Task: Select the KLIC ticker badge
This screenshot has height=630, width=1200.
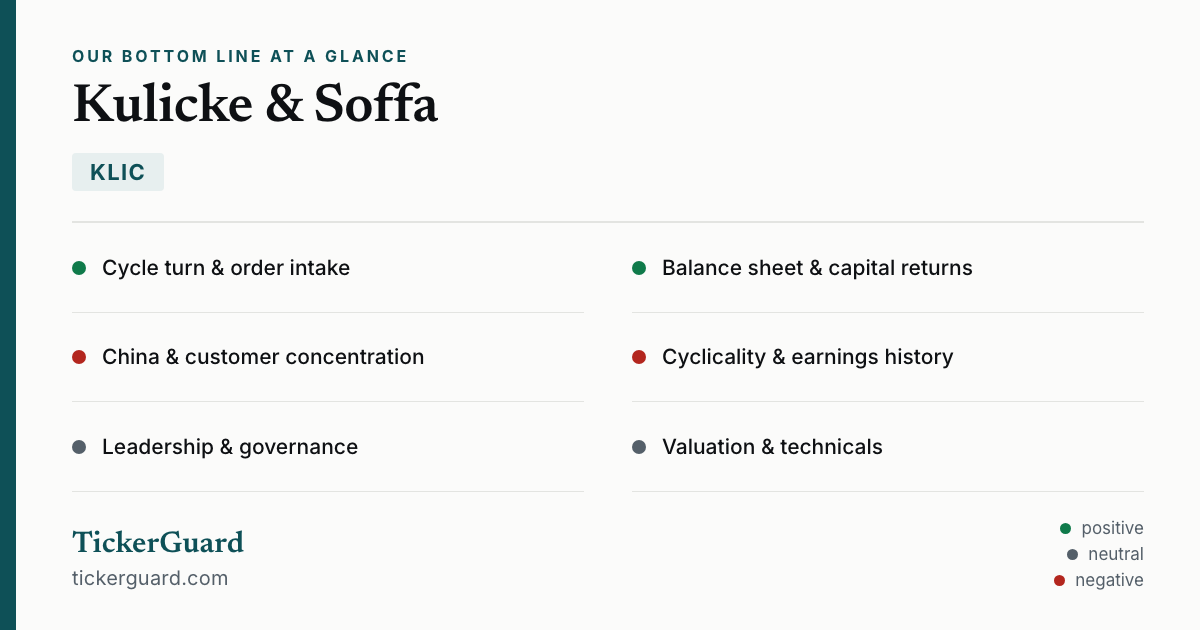Action: 118,172
